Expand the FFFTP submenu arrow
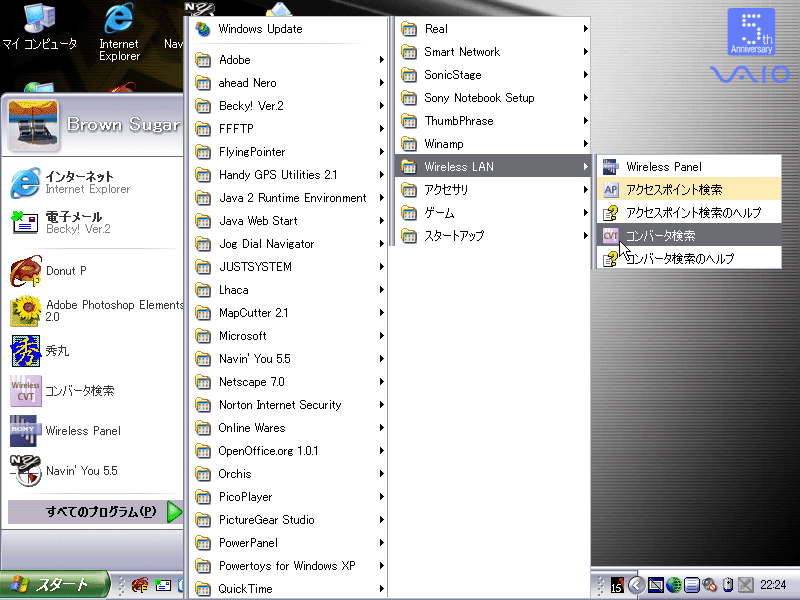 (382, 129)
